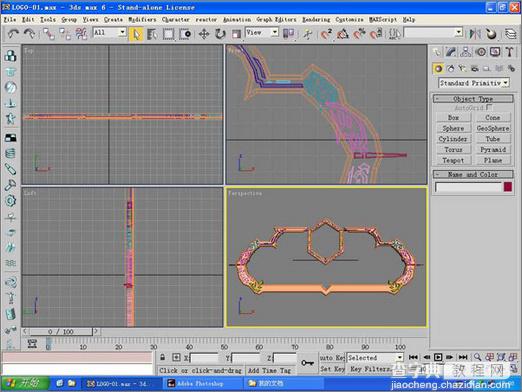Open the Edit menu

click(28, 20)
